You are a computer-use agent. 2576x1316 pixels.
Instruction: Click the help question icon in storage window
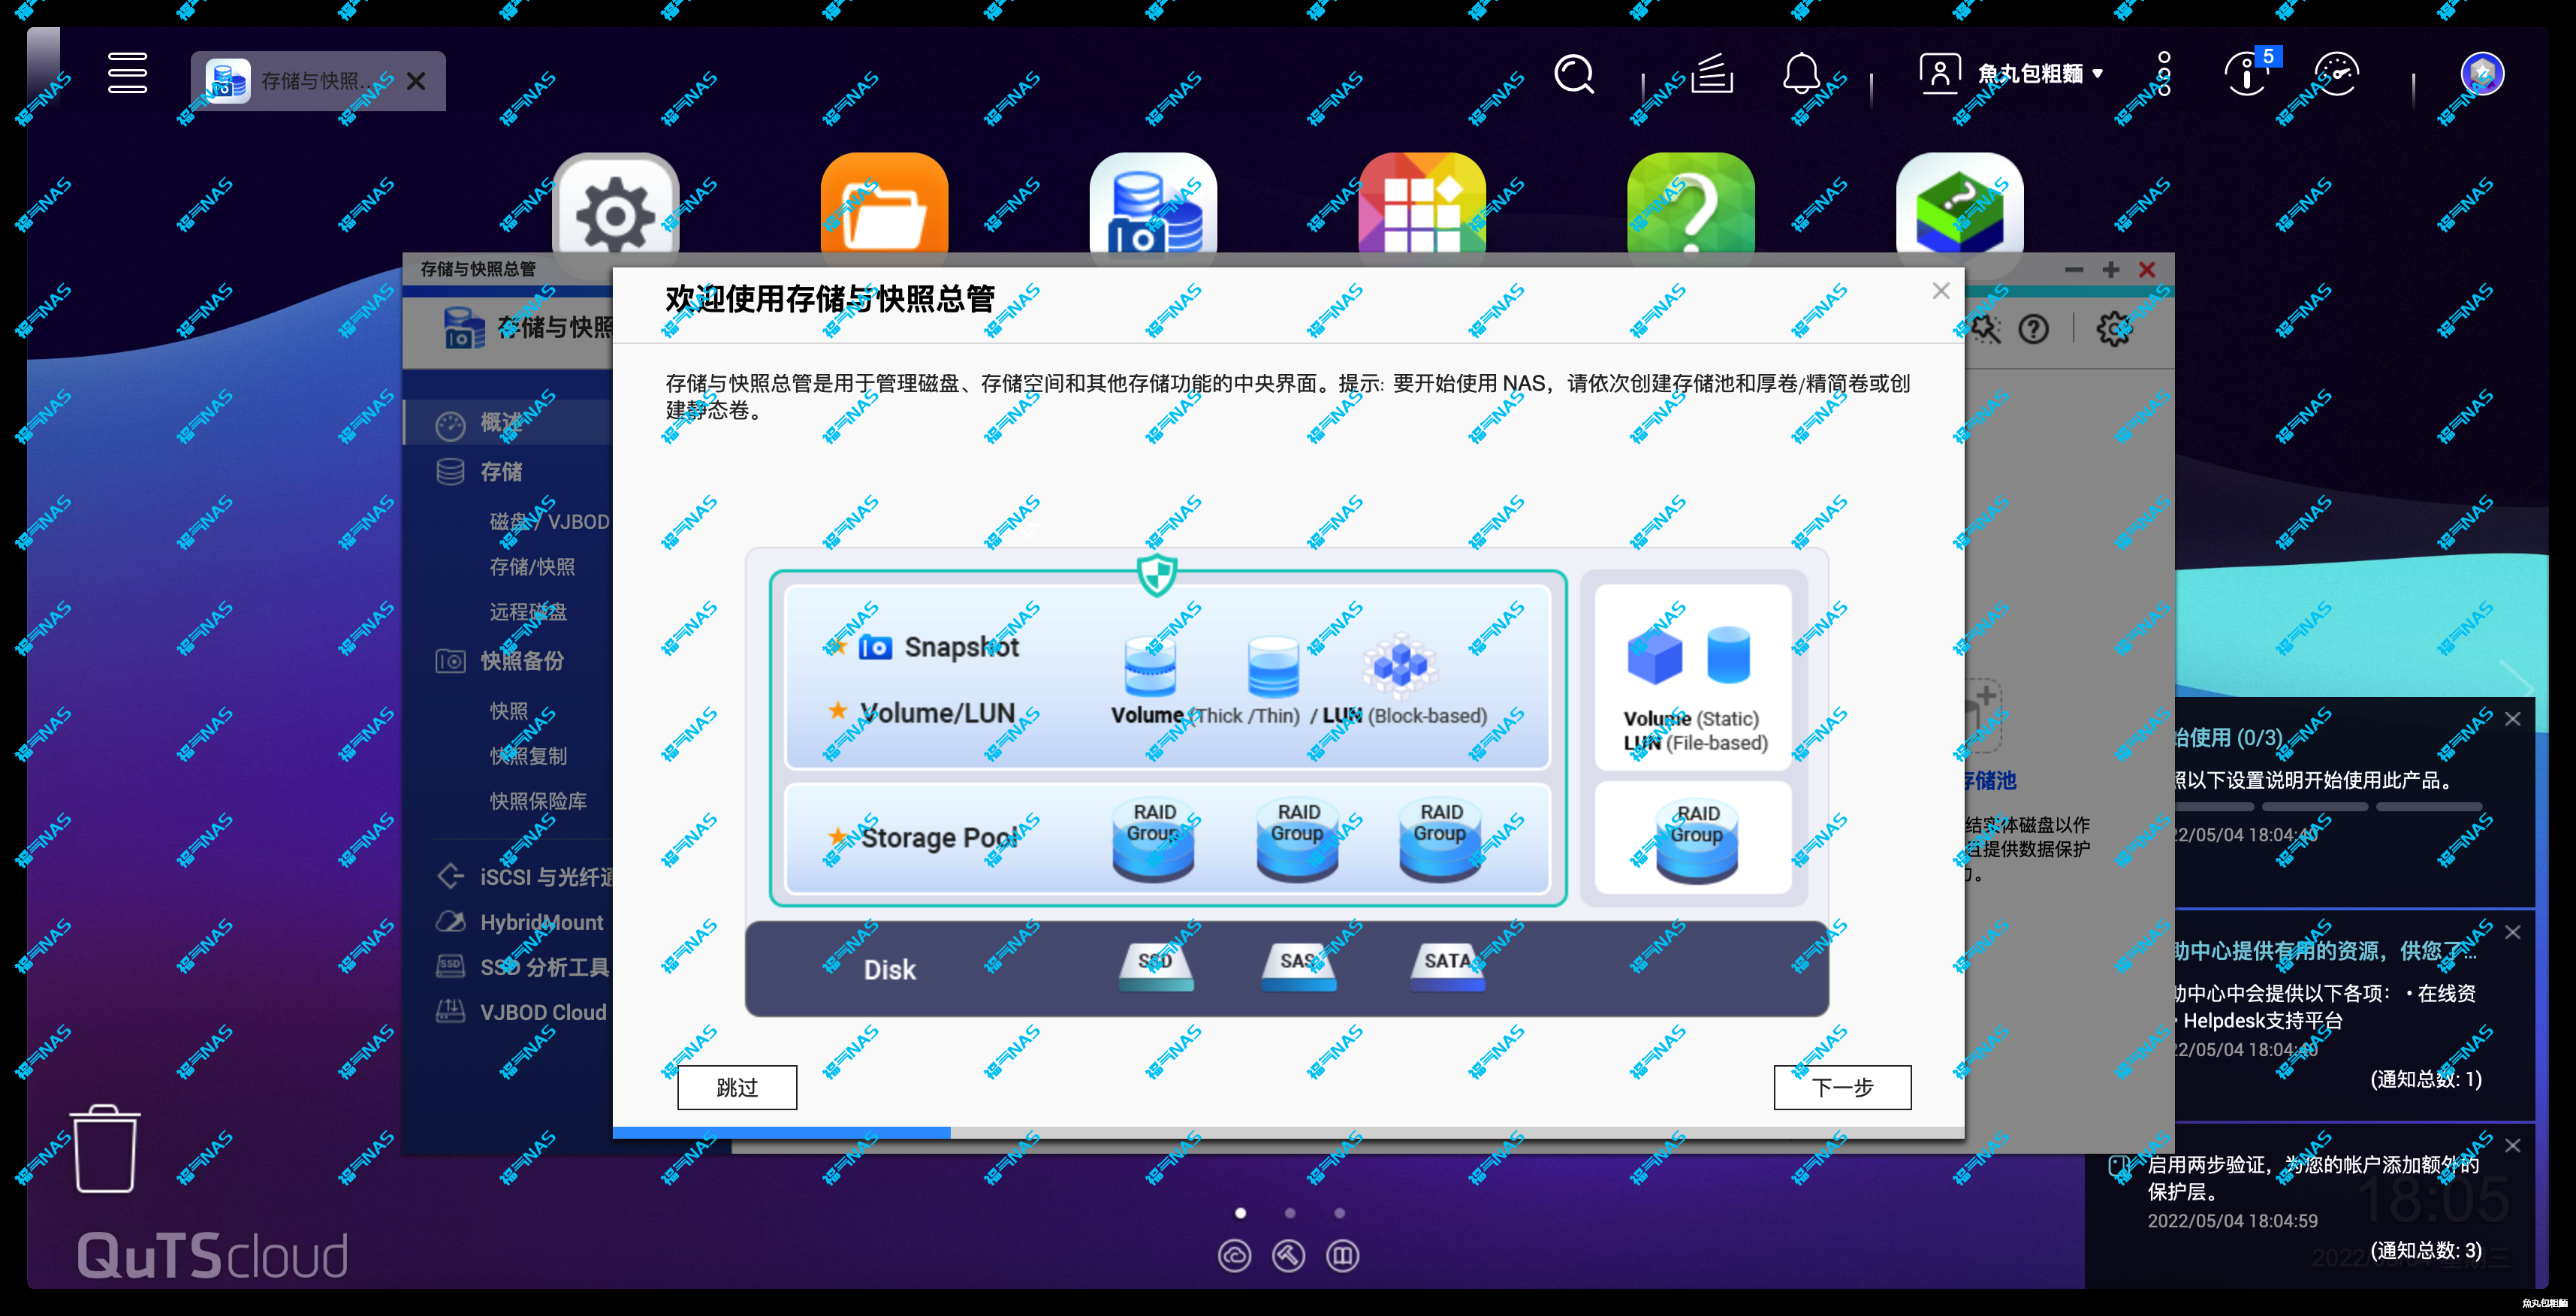(x=2033, y=329)
